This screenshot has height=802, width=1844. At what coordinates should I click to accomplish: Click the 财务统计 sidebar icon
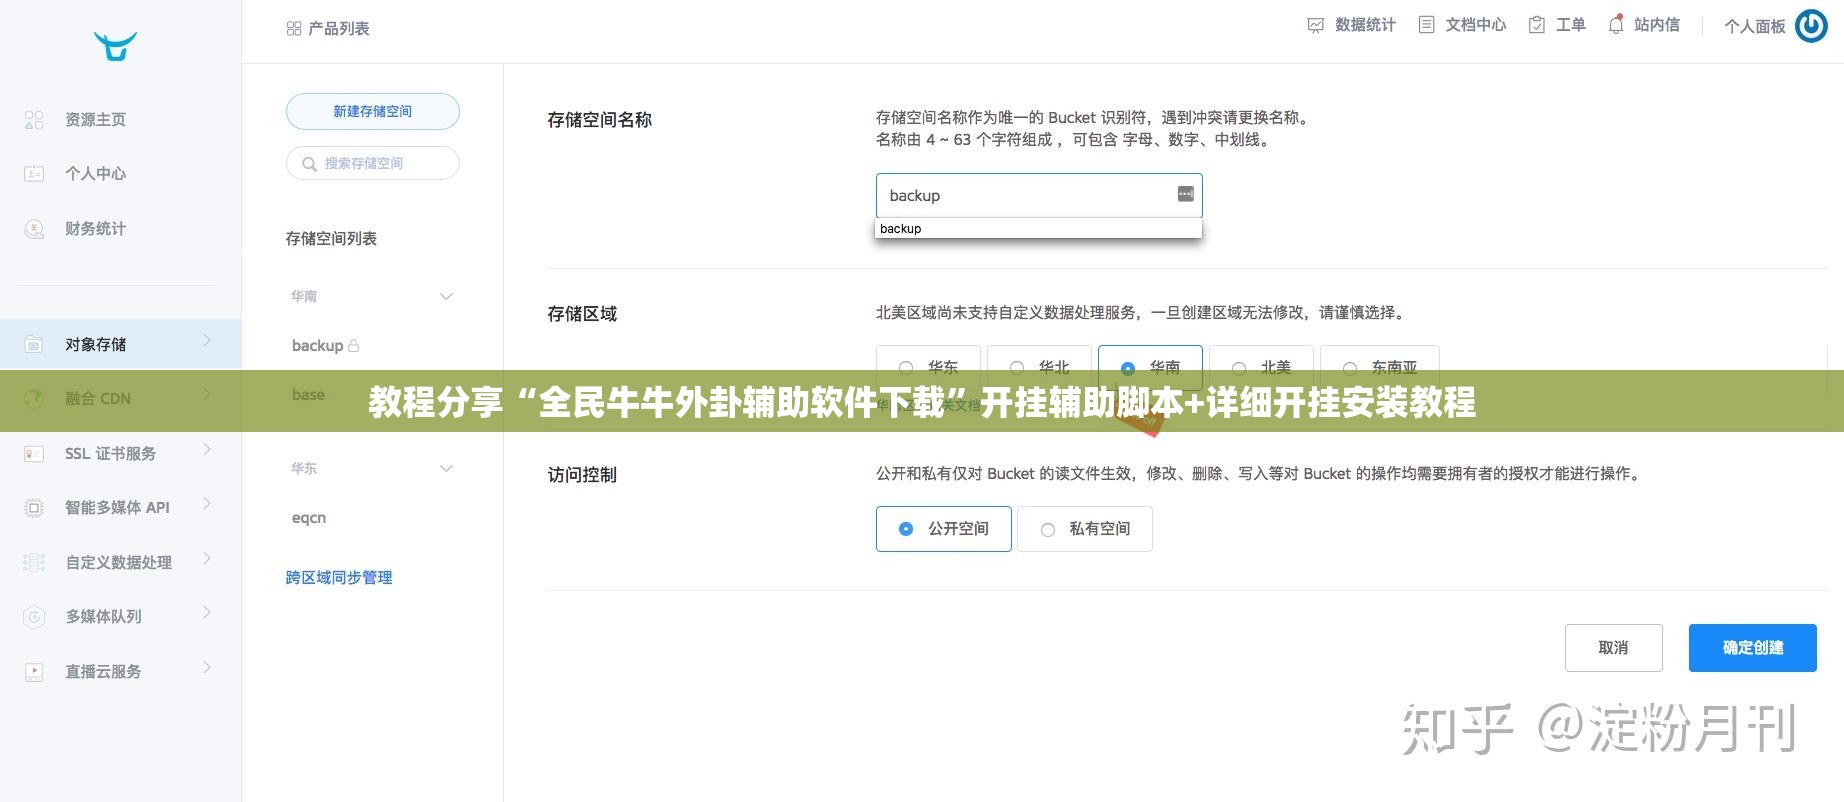tap(34, 229)
